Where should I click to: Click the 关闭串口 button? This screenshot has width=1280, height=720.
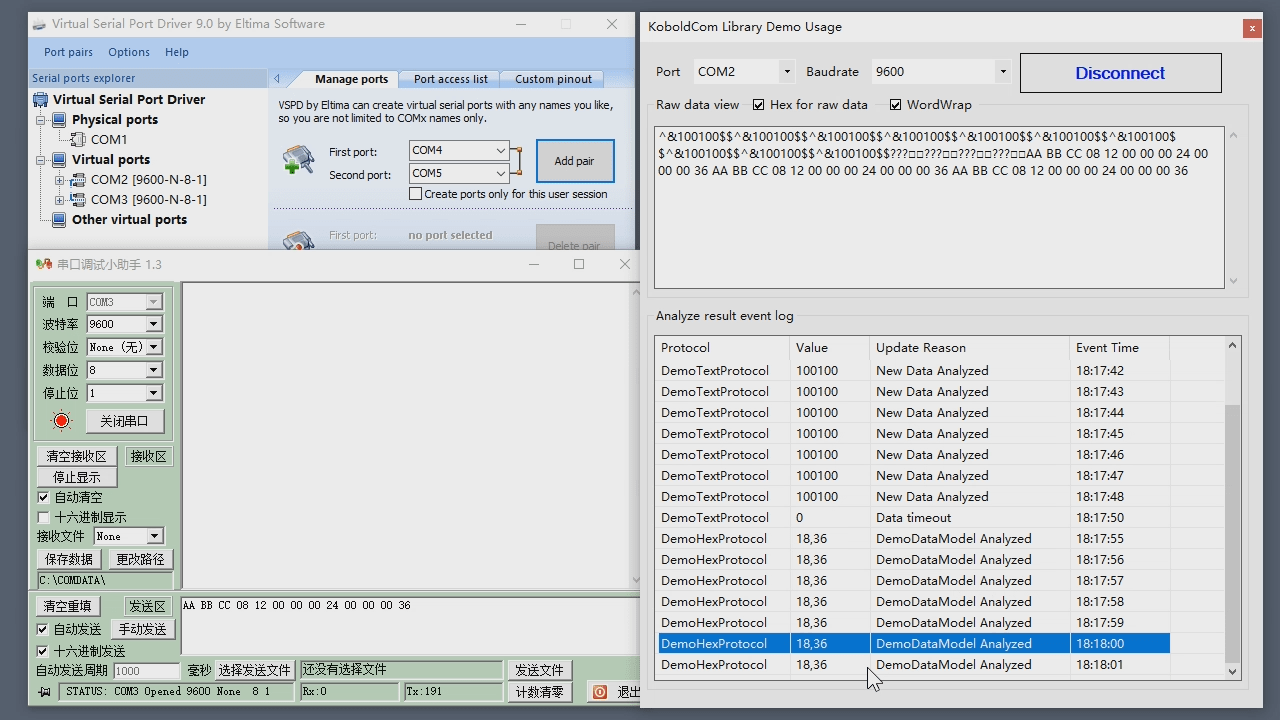click(124, 421)
